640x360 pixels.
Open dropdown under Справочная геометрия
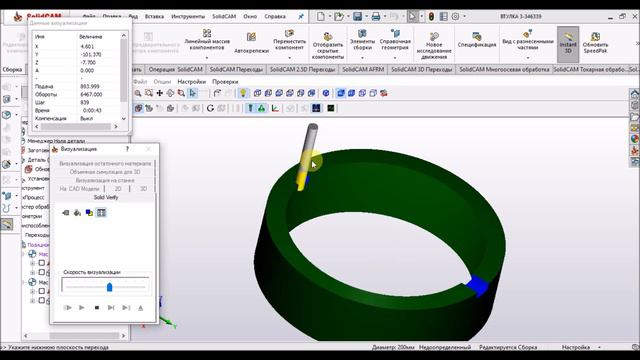[x=395, y=58]
